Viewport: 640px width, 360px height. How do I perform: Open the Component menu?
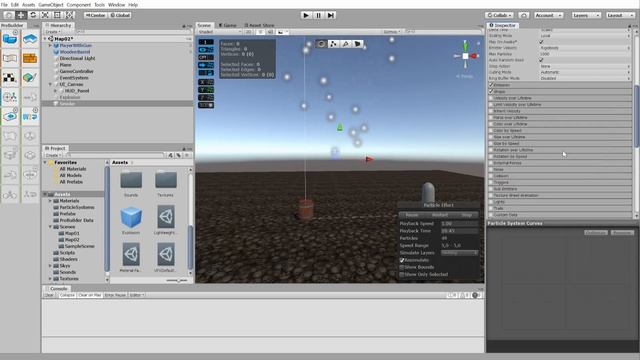(x=78, y=4)
